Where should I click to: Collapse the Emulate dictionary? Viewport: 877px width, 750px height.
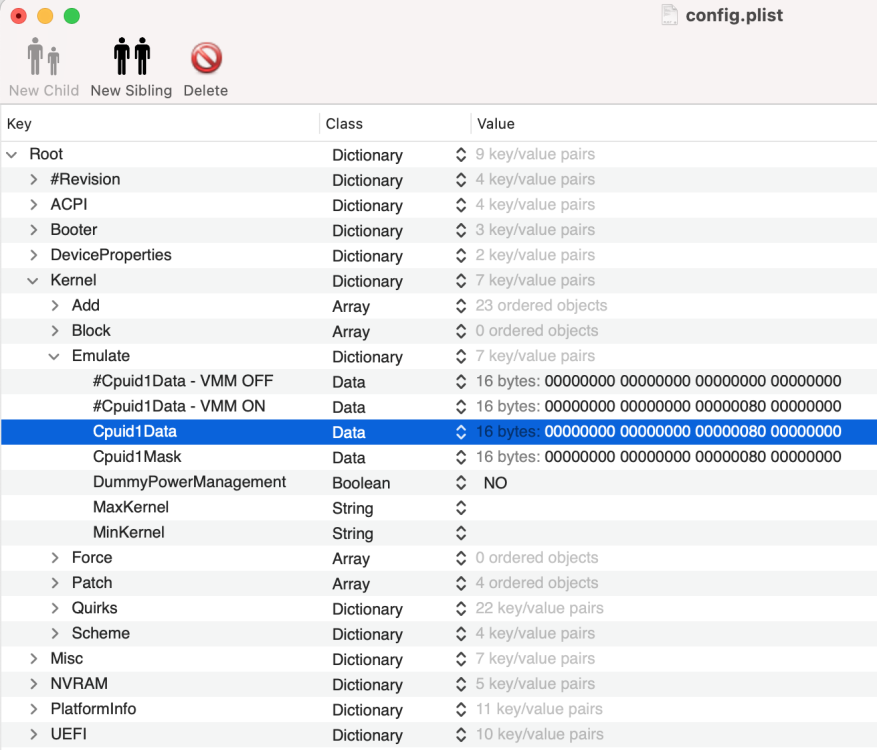[x=54, y=356]
